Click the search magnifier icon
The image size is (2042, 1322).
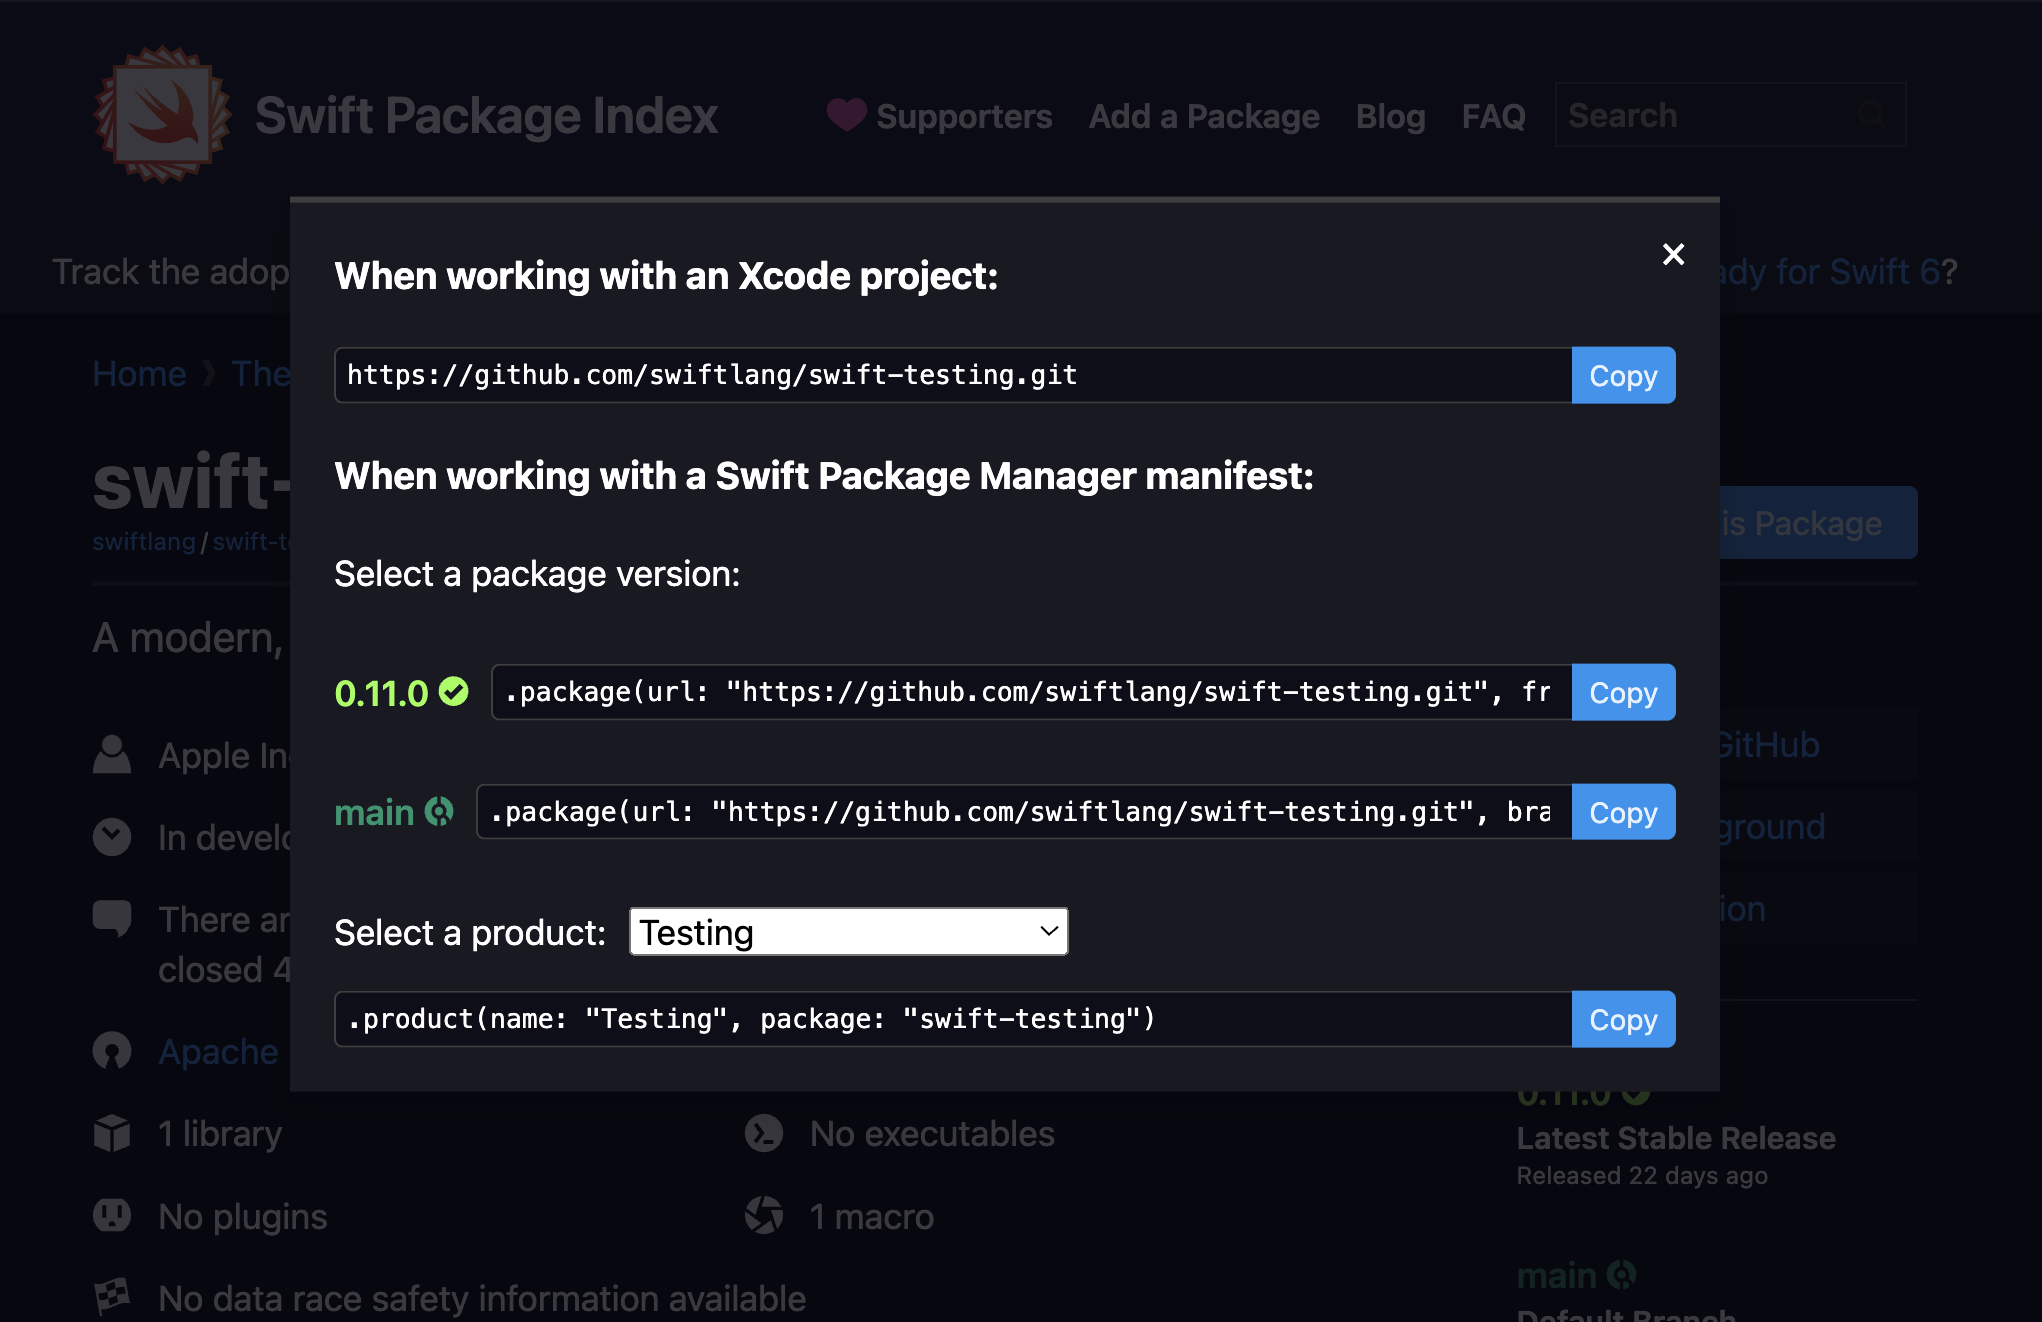(1871, 115)
